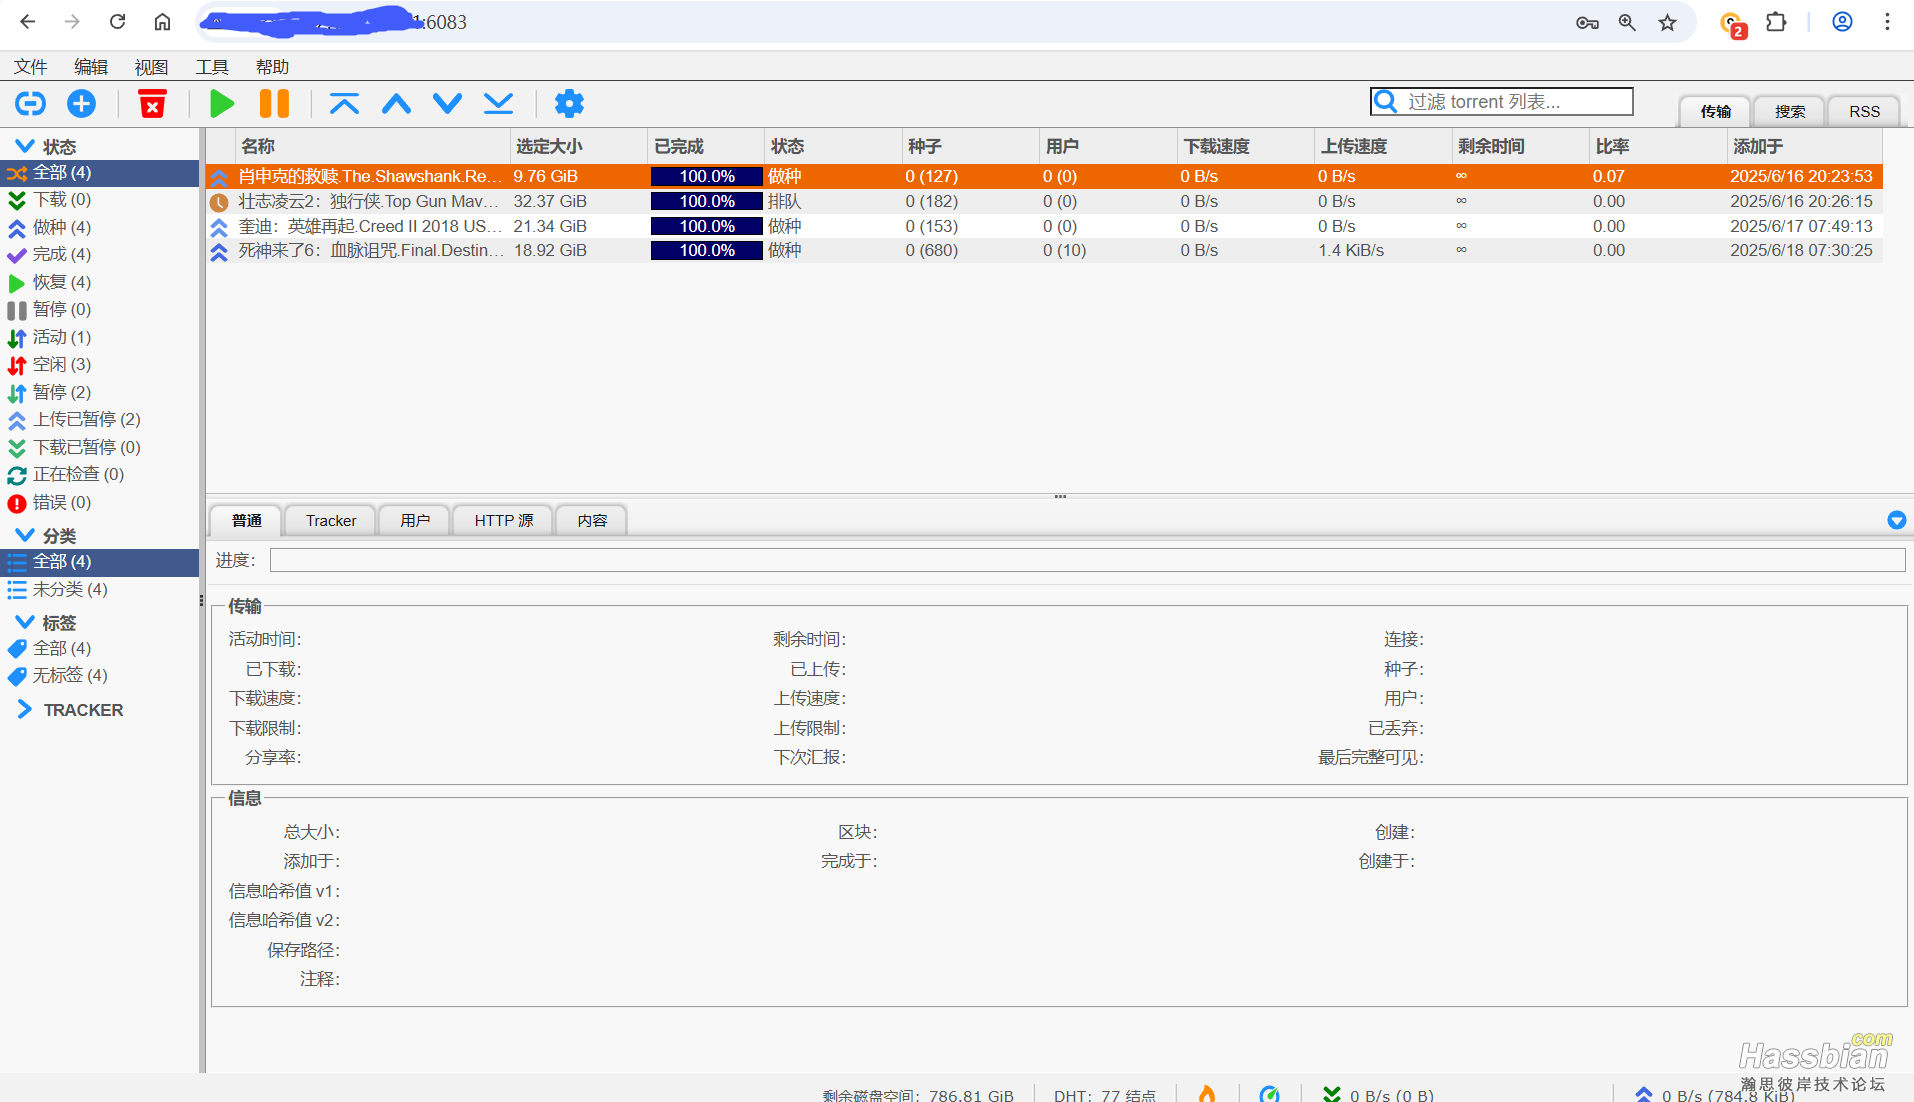Open the 工具 menu
The height and width of the screenshot is (1102, 1914).
click(211, 66)
